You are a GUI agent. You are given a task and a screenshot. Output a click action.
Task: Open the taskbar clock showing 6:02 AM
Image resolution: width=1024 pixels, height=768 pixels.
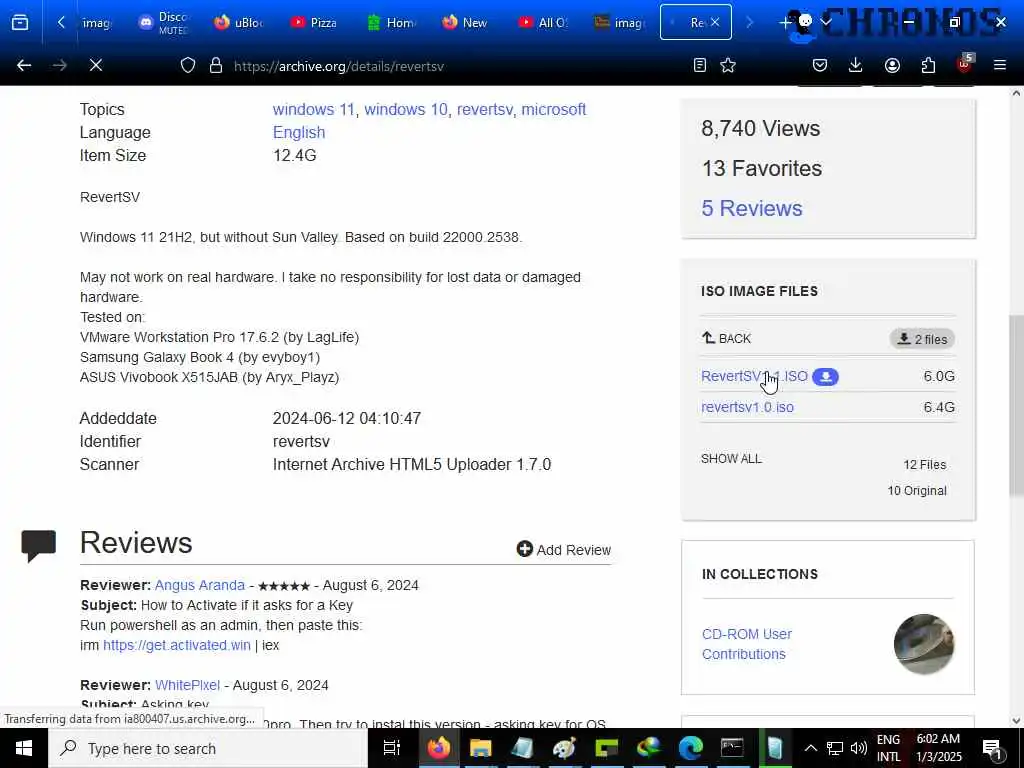pyautogui.click(x=938, y=748)
